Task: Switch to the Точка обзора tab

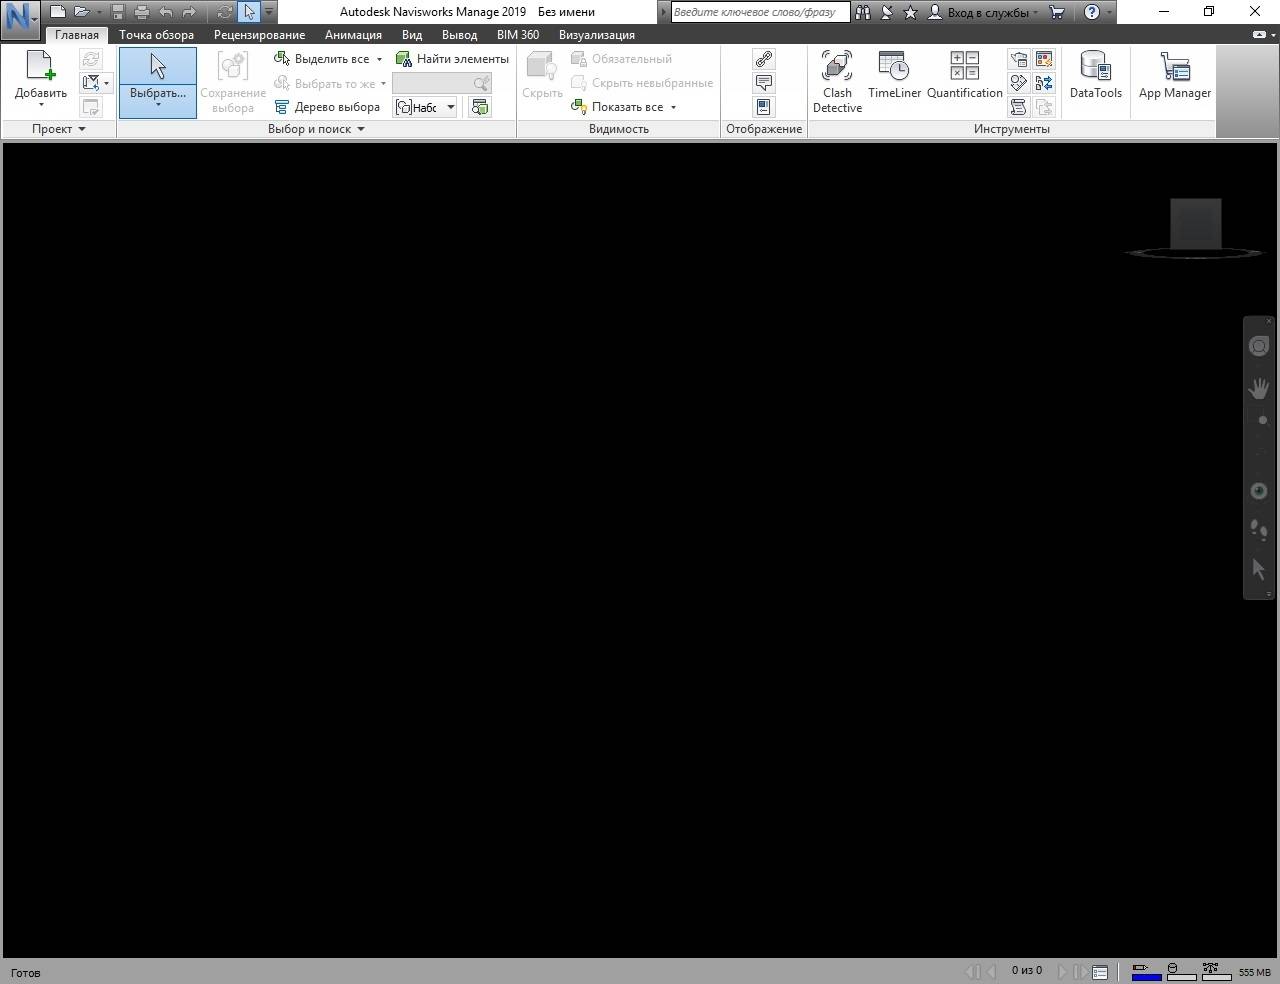Action: [x=156, y=34]
